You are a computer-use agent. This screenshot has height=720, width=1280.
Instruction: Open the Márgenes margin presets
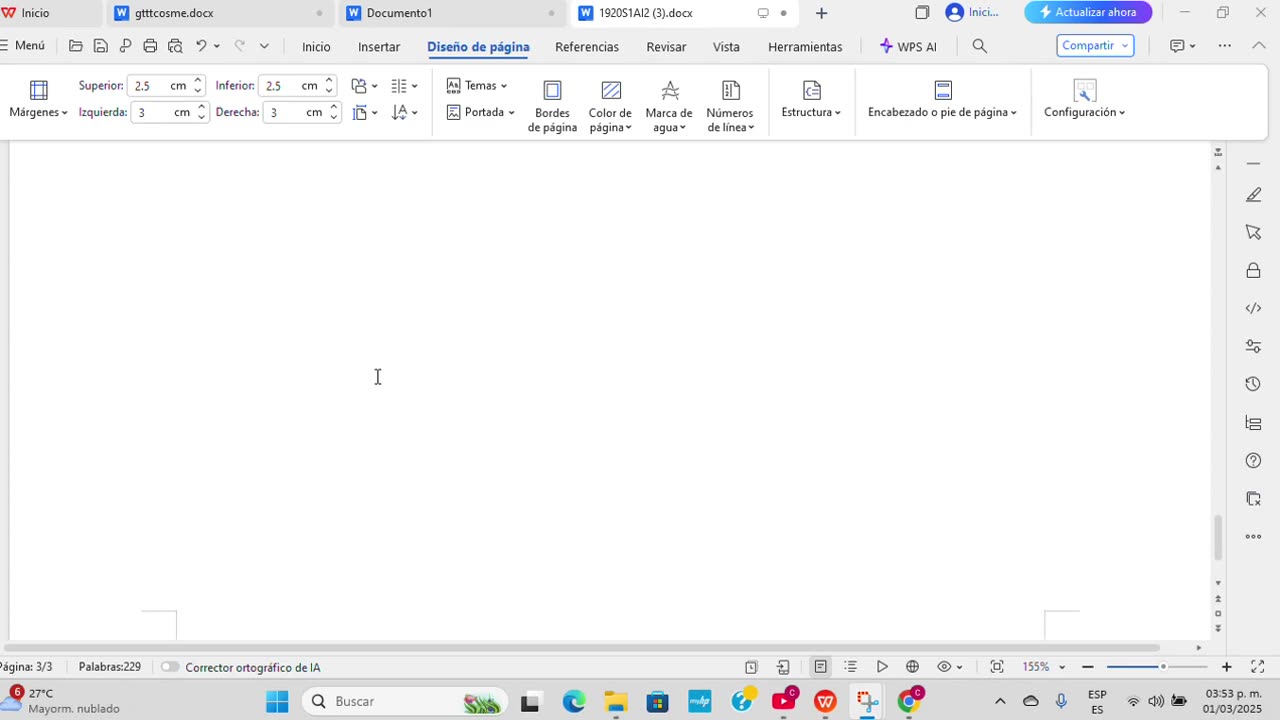38,100
